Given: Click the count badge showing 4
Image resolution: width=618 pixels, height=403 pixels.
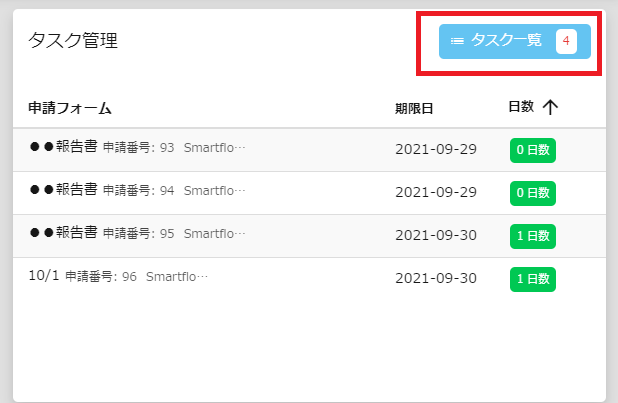Looking at the screenshot, I should (566, 41).
